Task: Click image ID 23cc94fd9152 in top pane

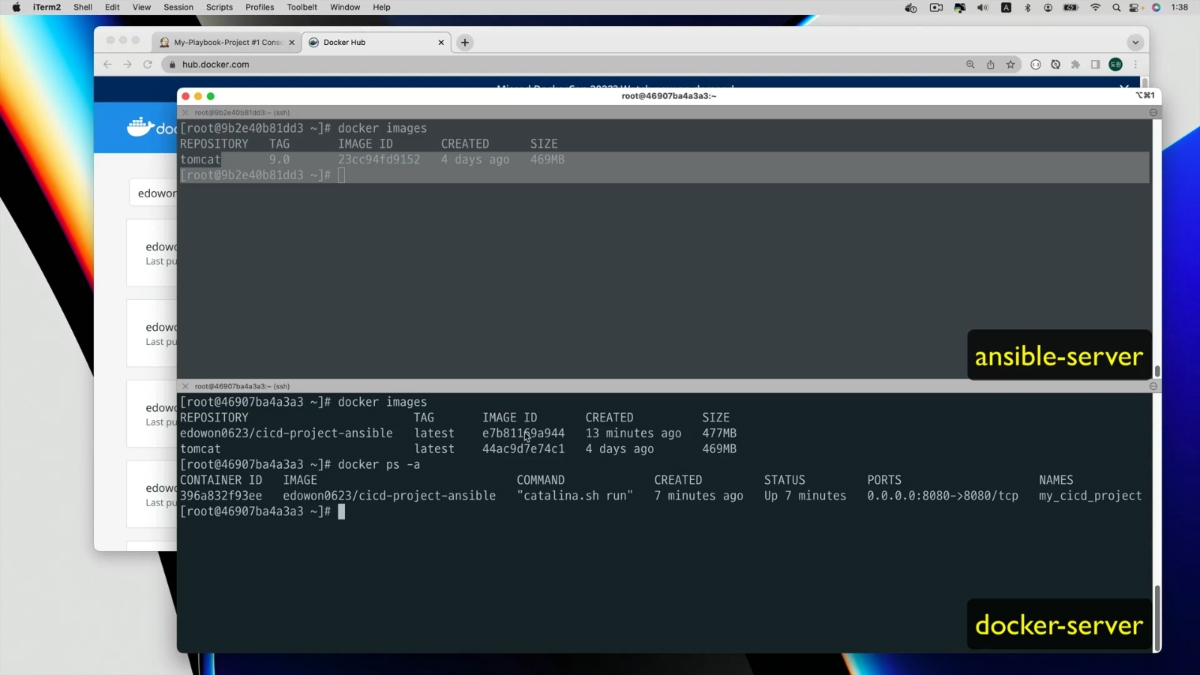Action: point(379,159)
